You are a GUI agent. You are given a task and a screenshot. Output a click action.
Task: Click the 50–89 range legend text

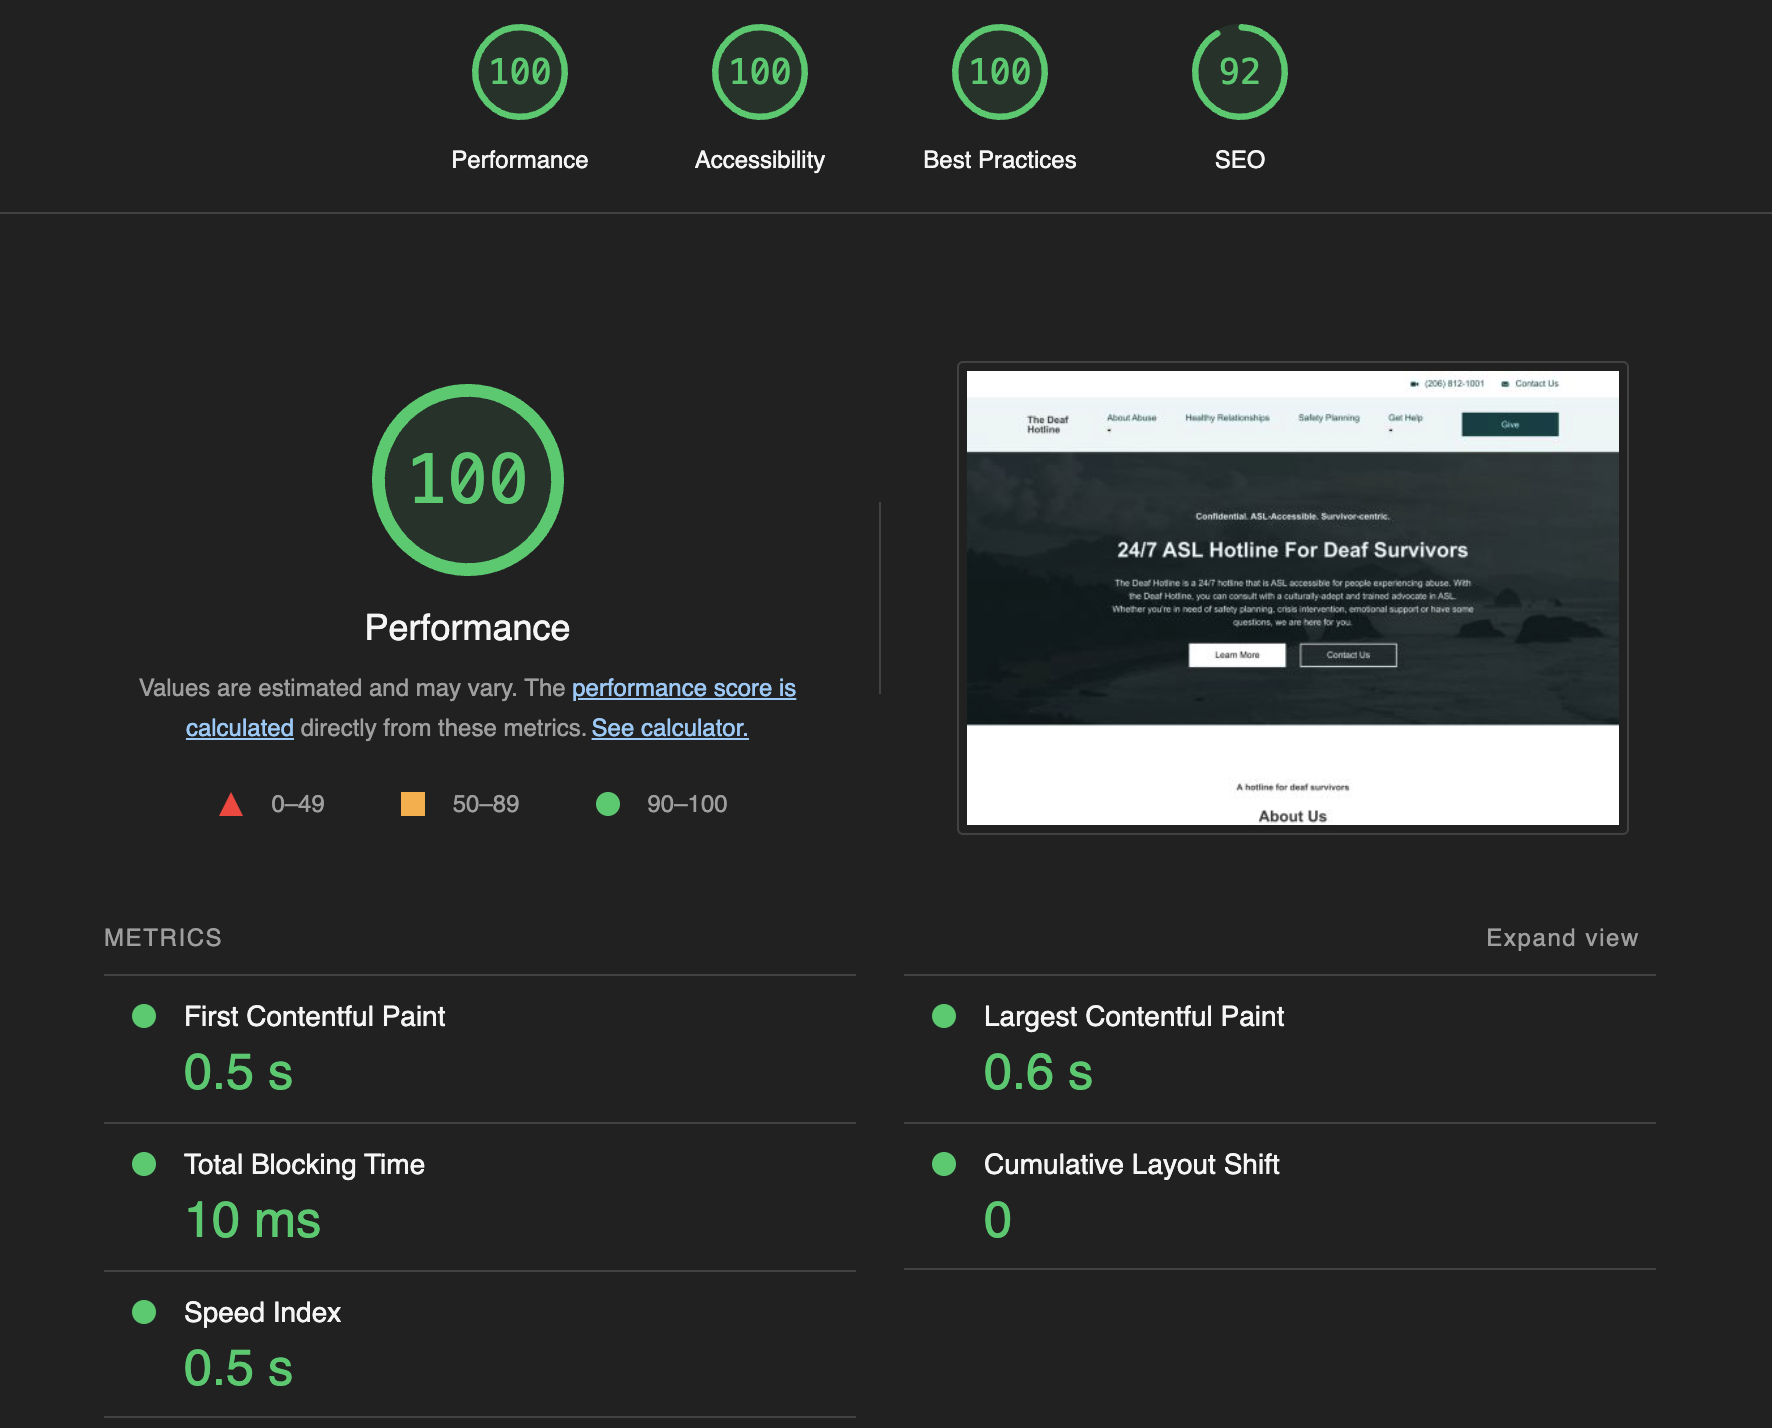(486, 804)
